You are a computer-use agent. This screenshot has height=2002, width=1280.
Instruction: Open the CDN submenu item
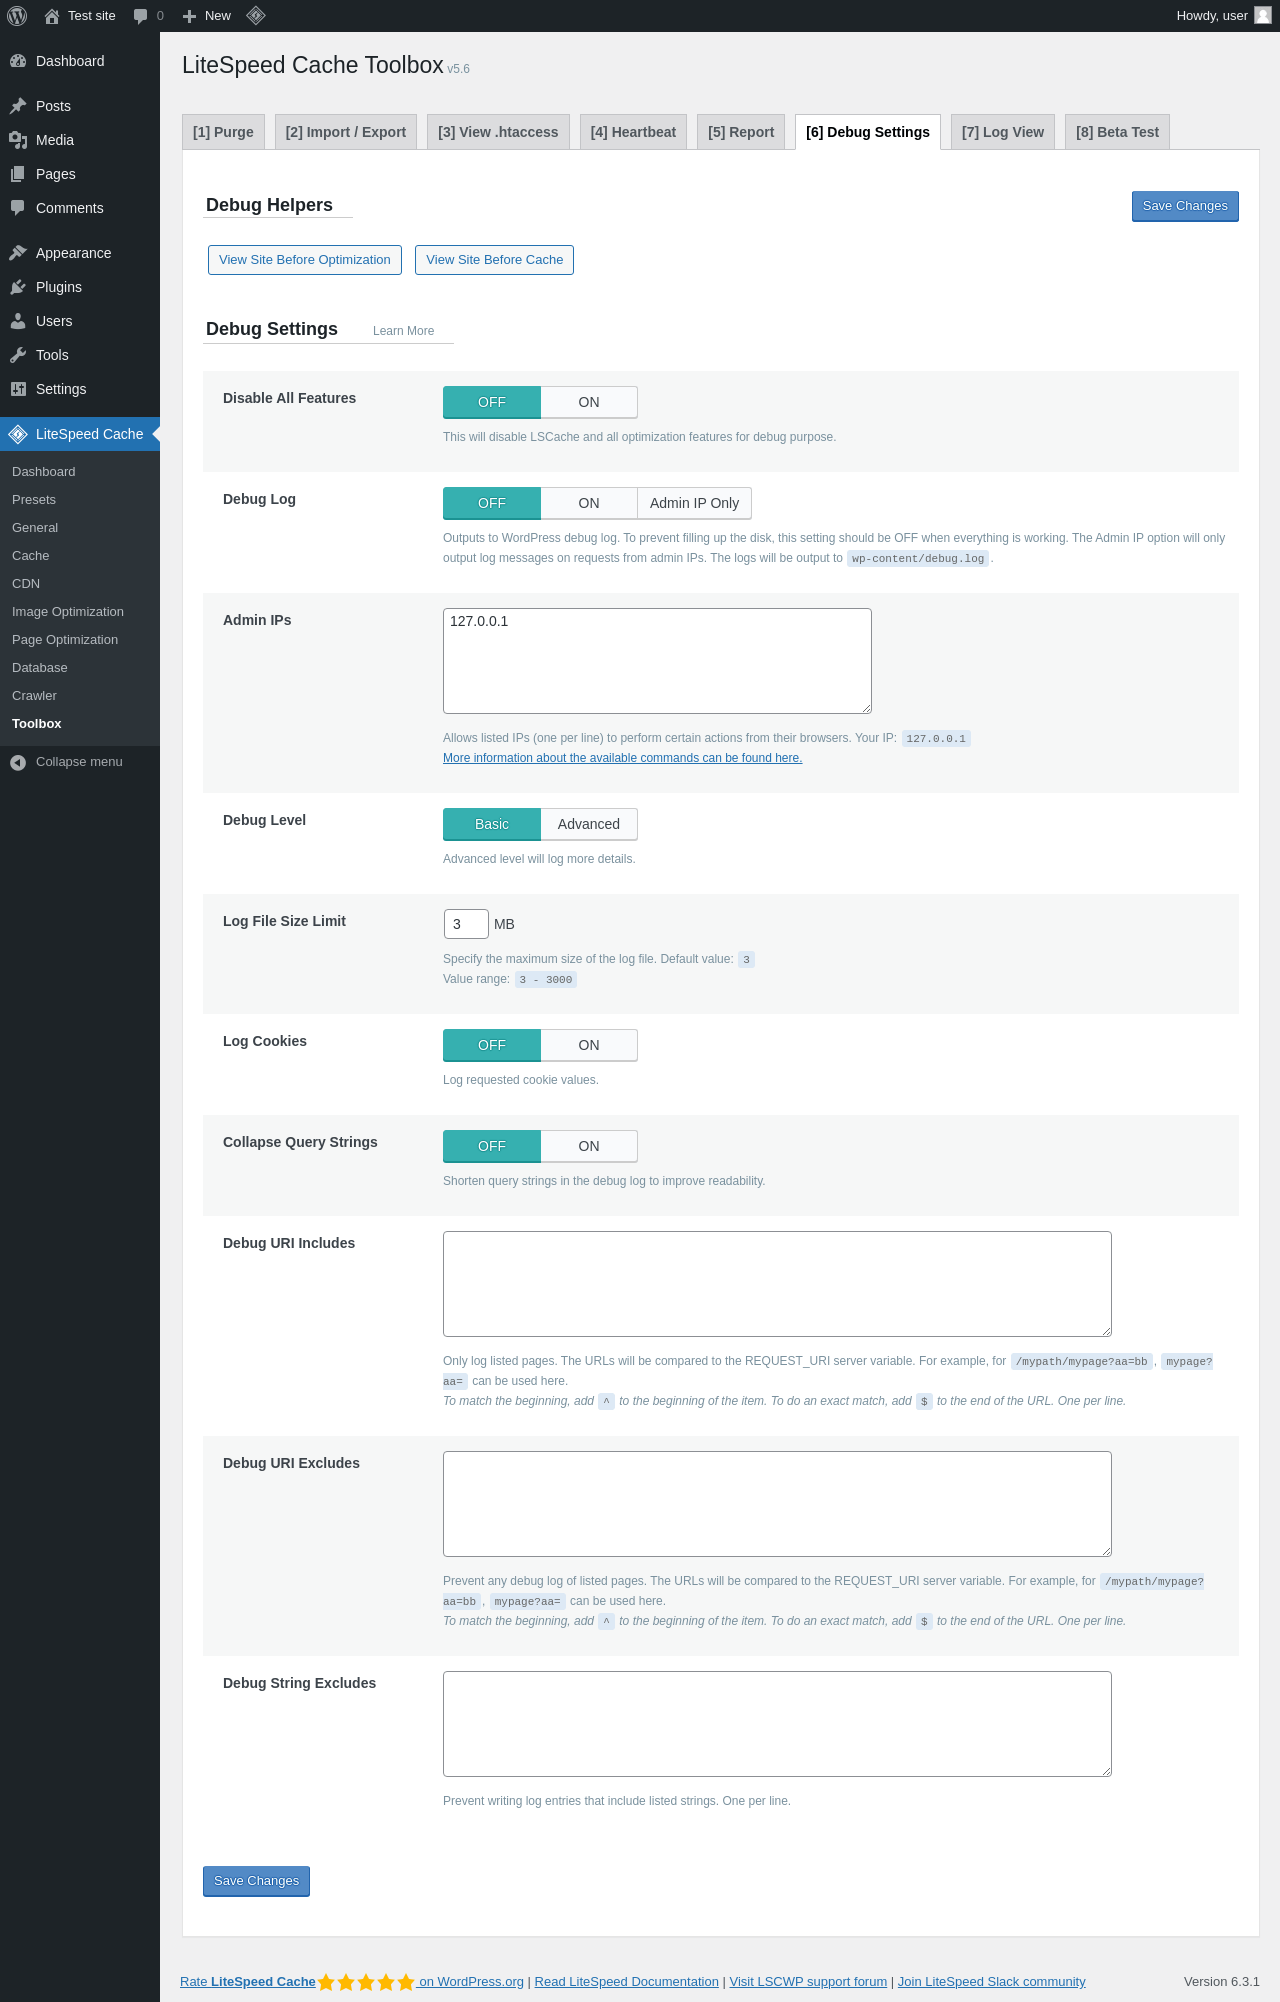[26, 584]
